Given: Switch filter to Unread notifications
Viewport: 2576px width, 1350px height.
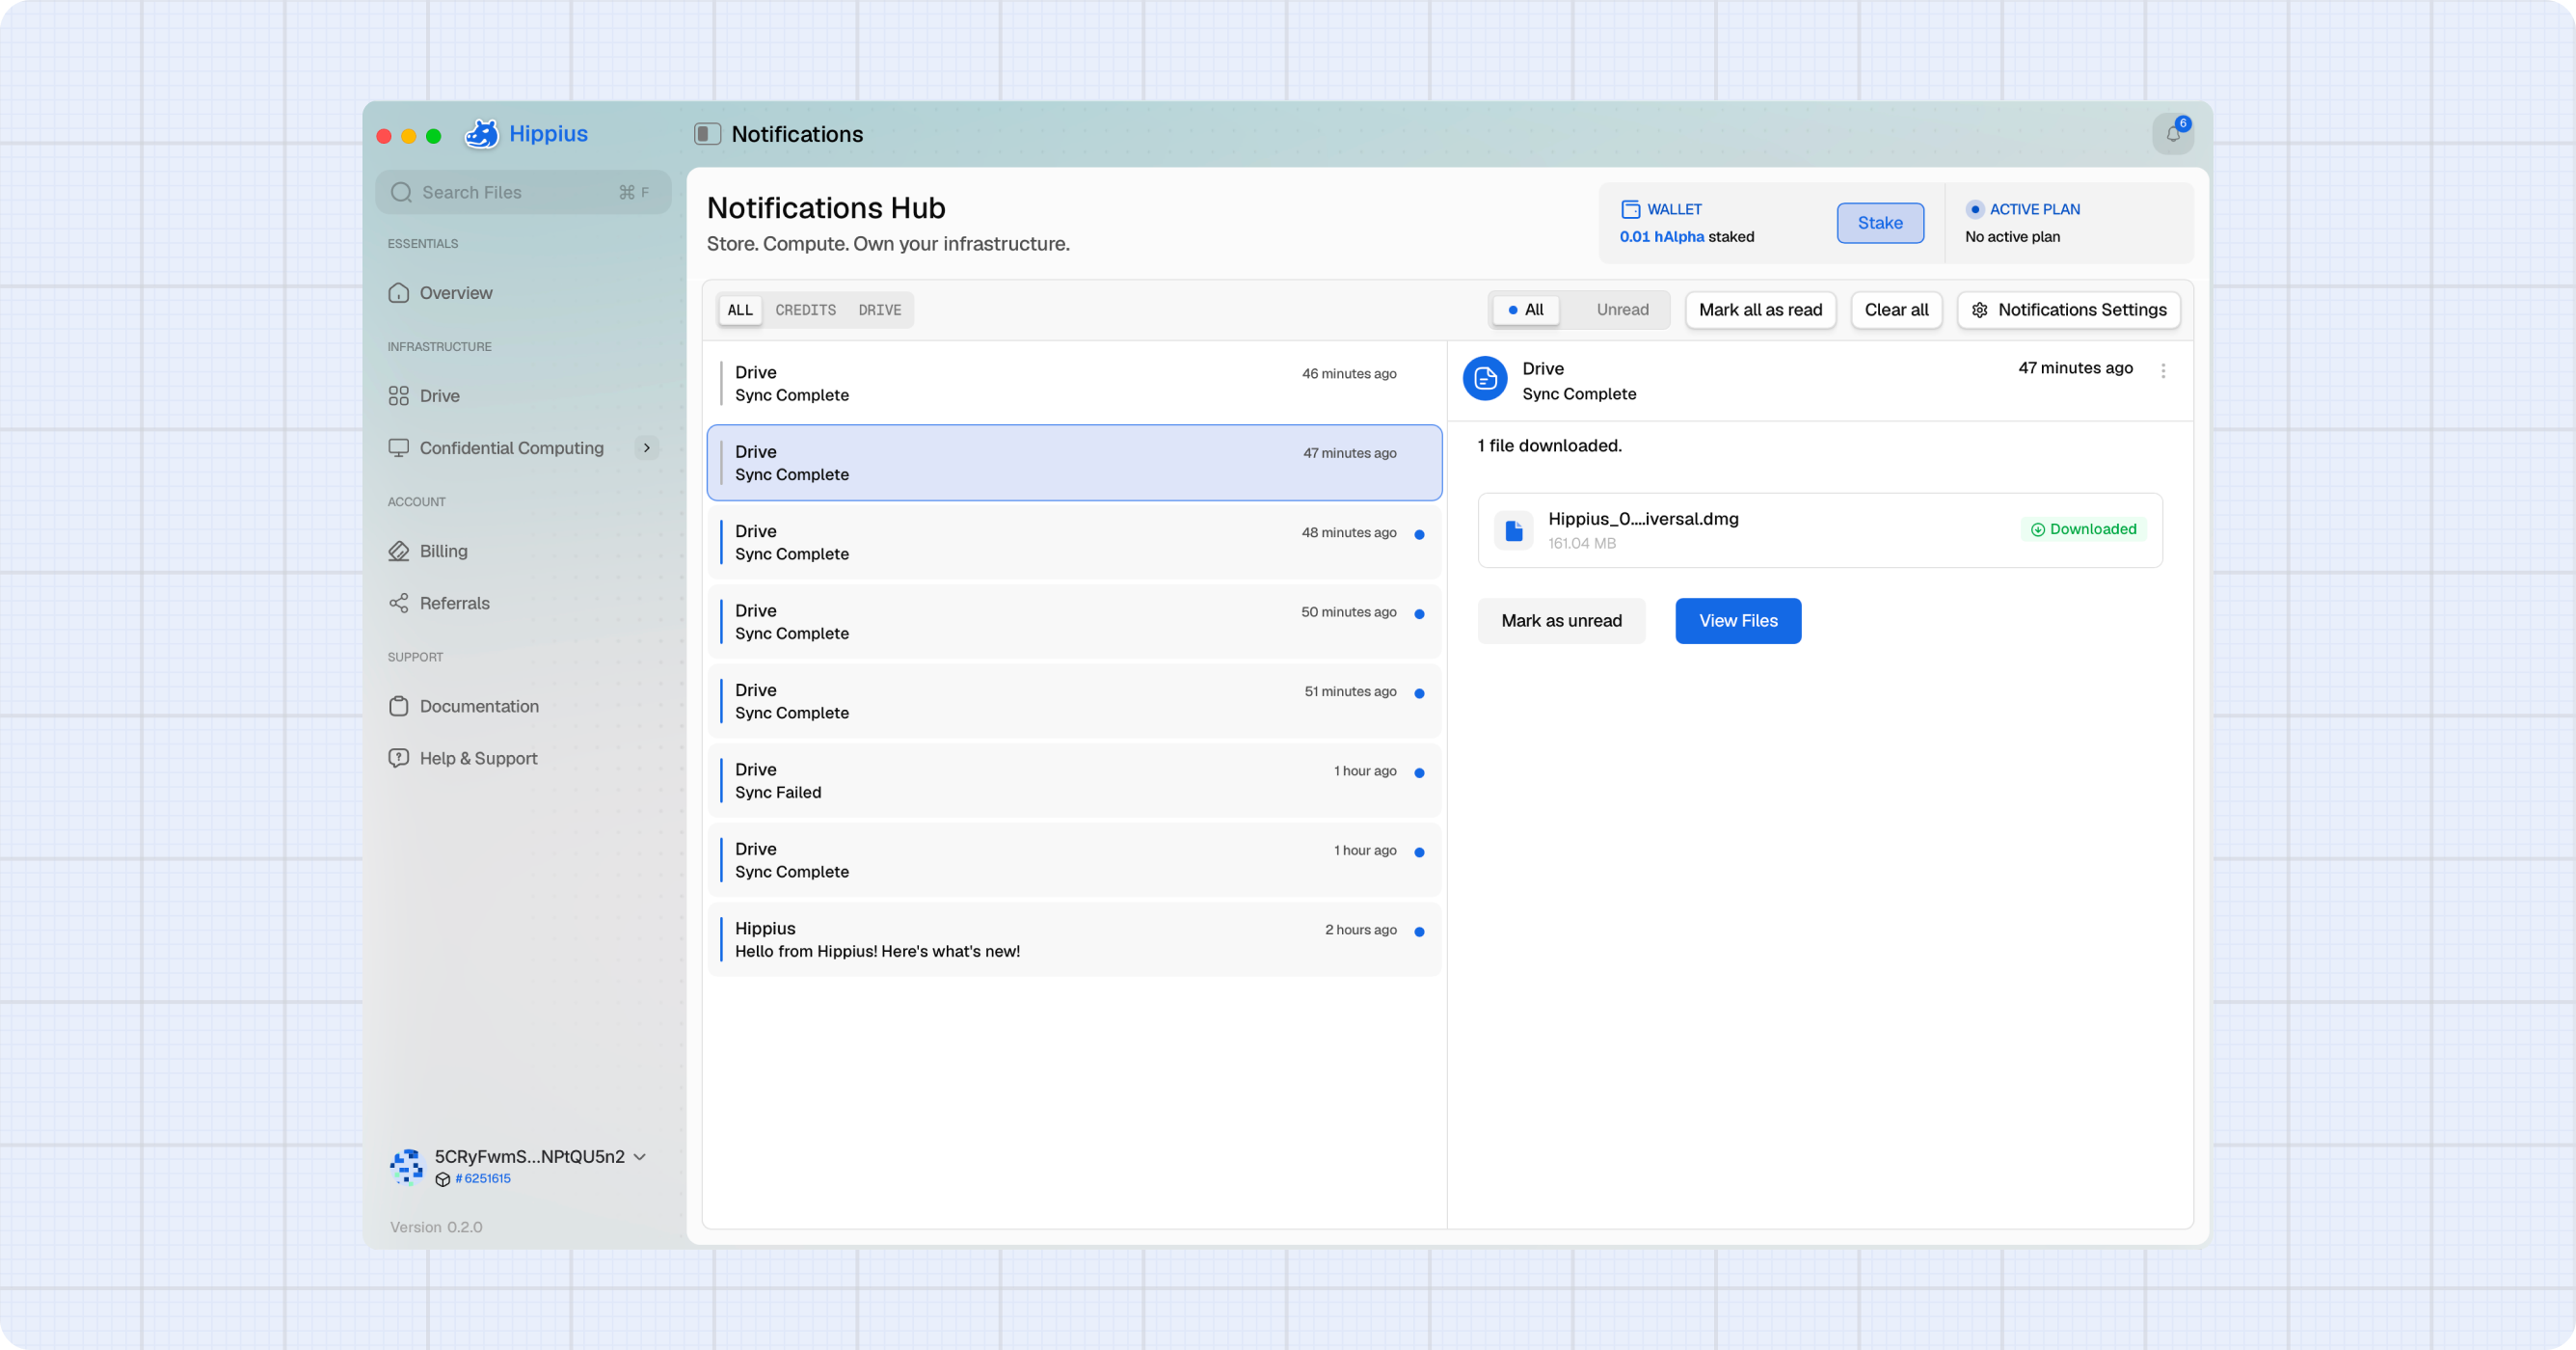Looking at the screenshot, I should [x=1622, y=310].
